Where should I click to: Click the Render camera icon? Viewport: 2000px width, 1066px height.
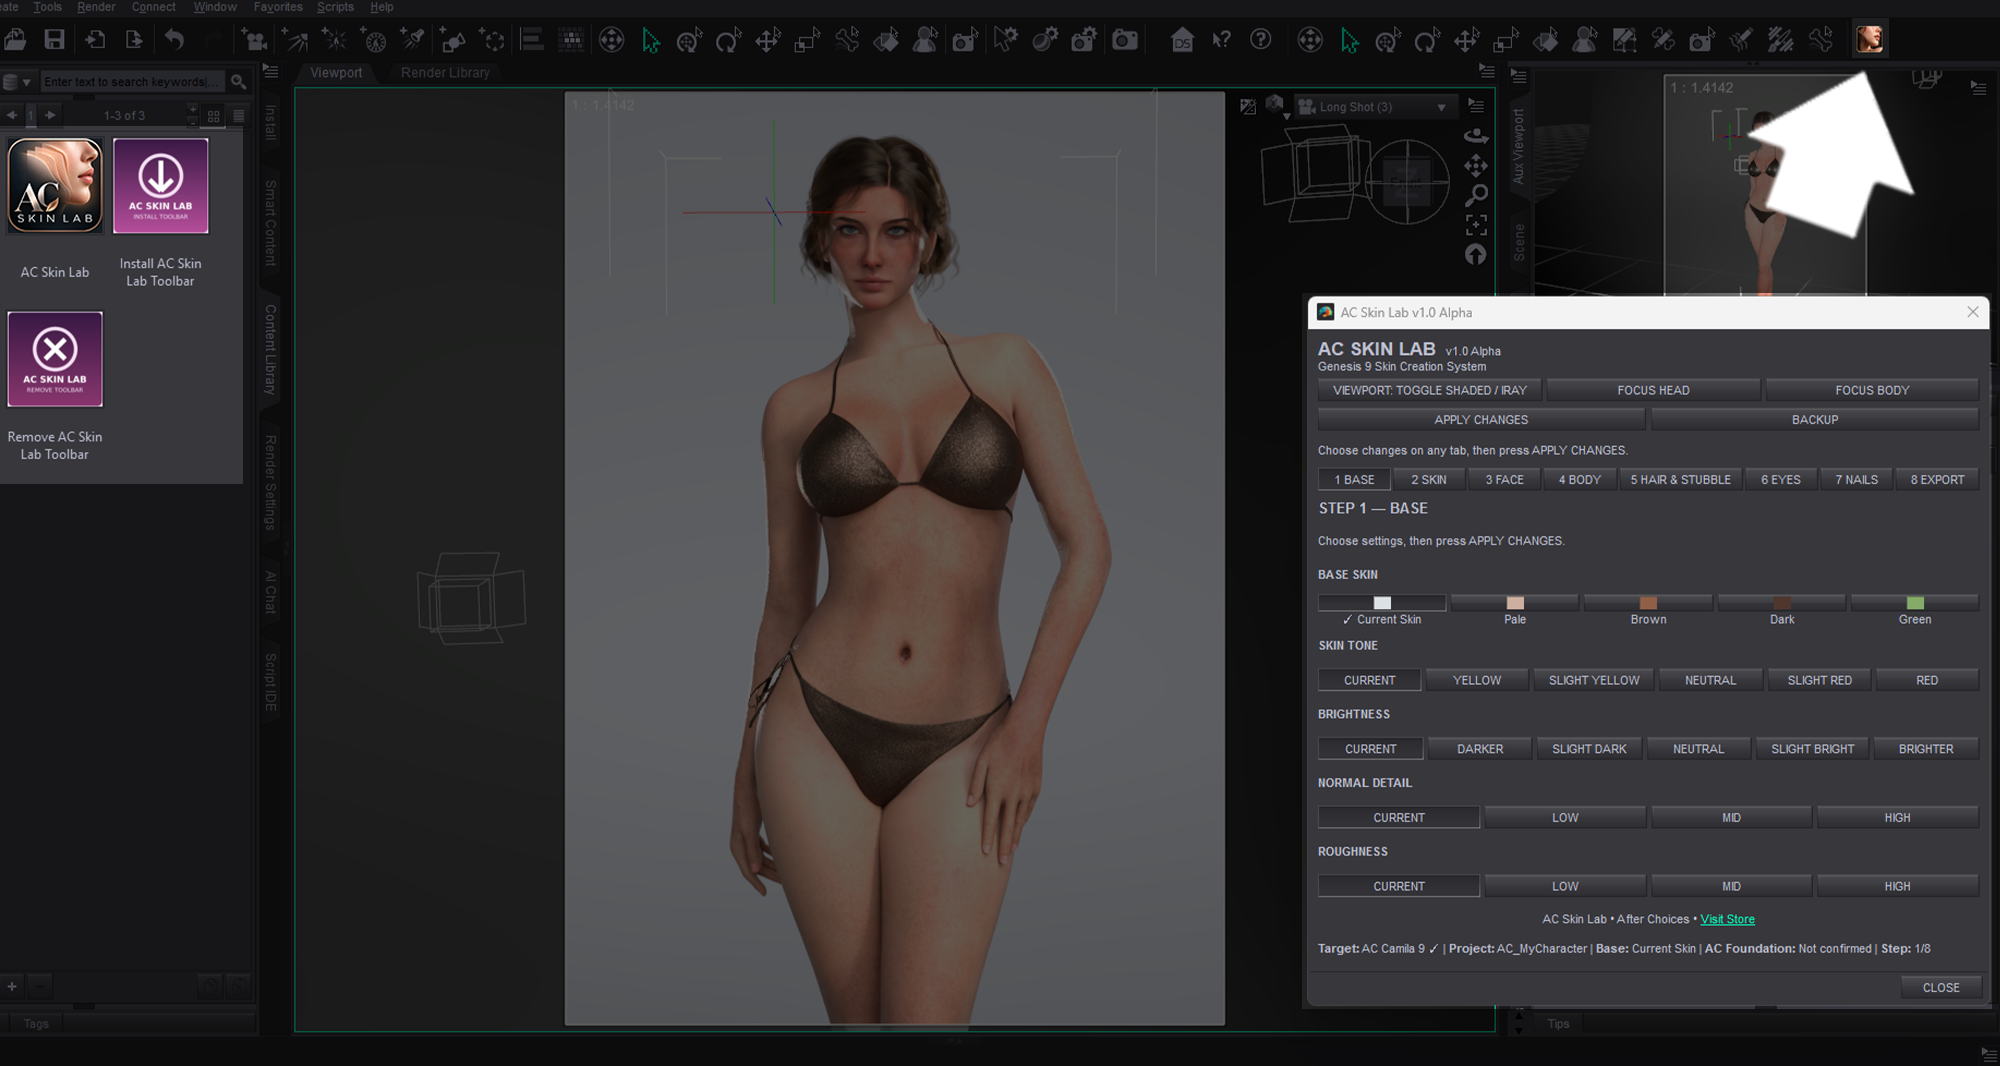point(1125,40)
